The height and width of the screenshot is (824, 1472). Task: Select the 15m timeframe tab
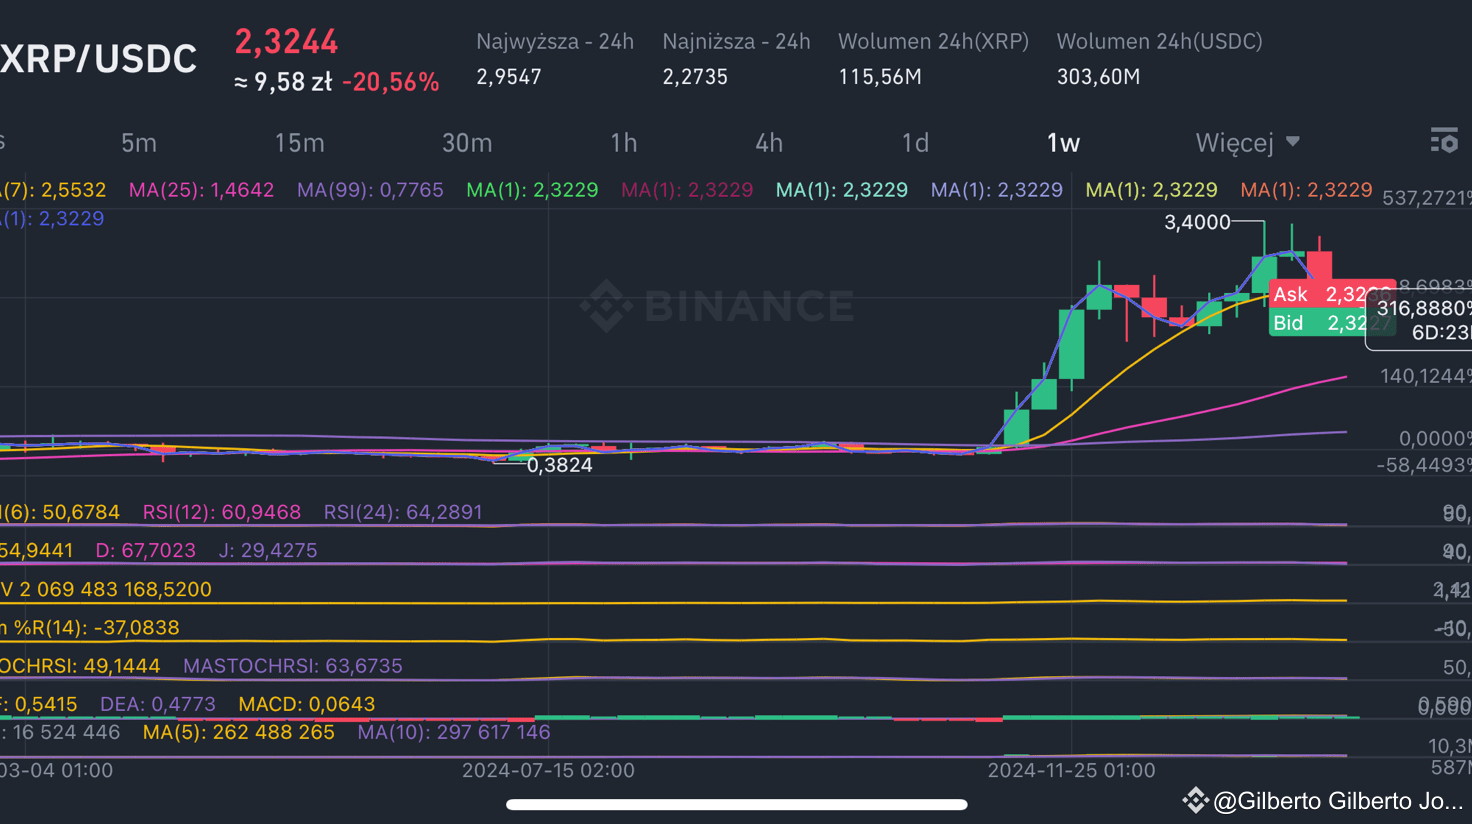[x=300, y=143]
